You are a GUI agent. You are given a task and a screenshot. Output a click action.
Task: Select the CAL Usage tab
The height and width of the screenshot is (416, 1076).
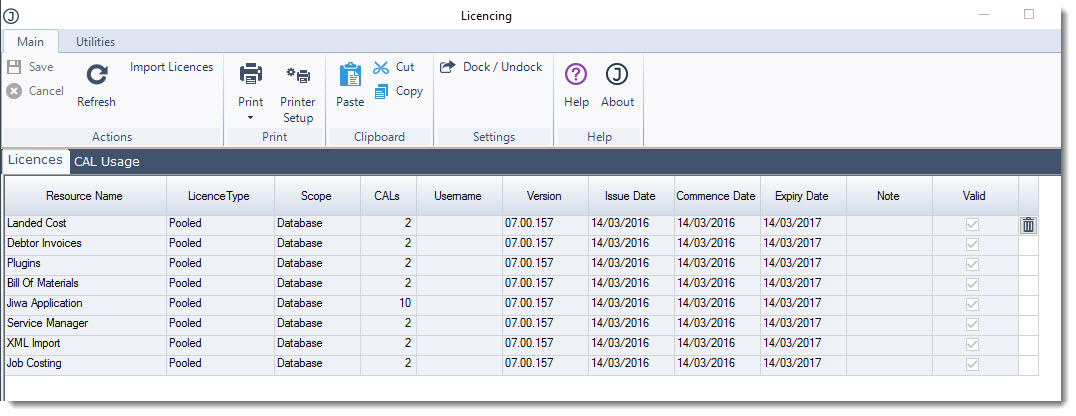(107, 162)
